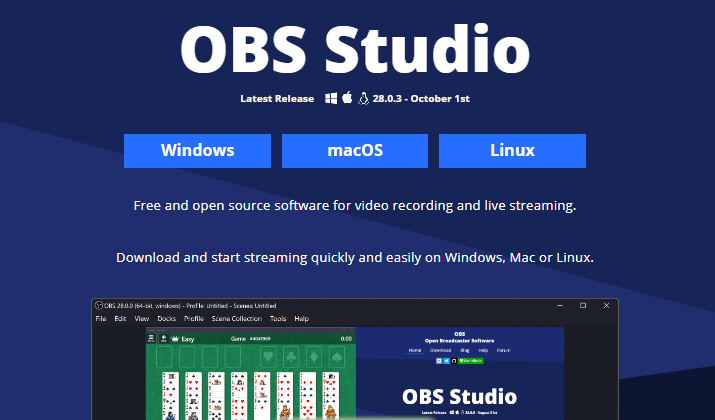Click the GitHub icon in nested site

point(454,361)
